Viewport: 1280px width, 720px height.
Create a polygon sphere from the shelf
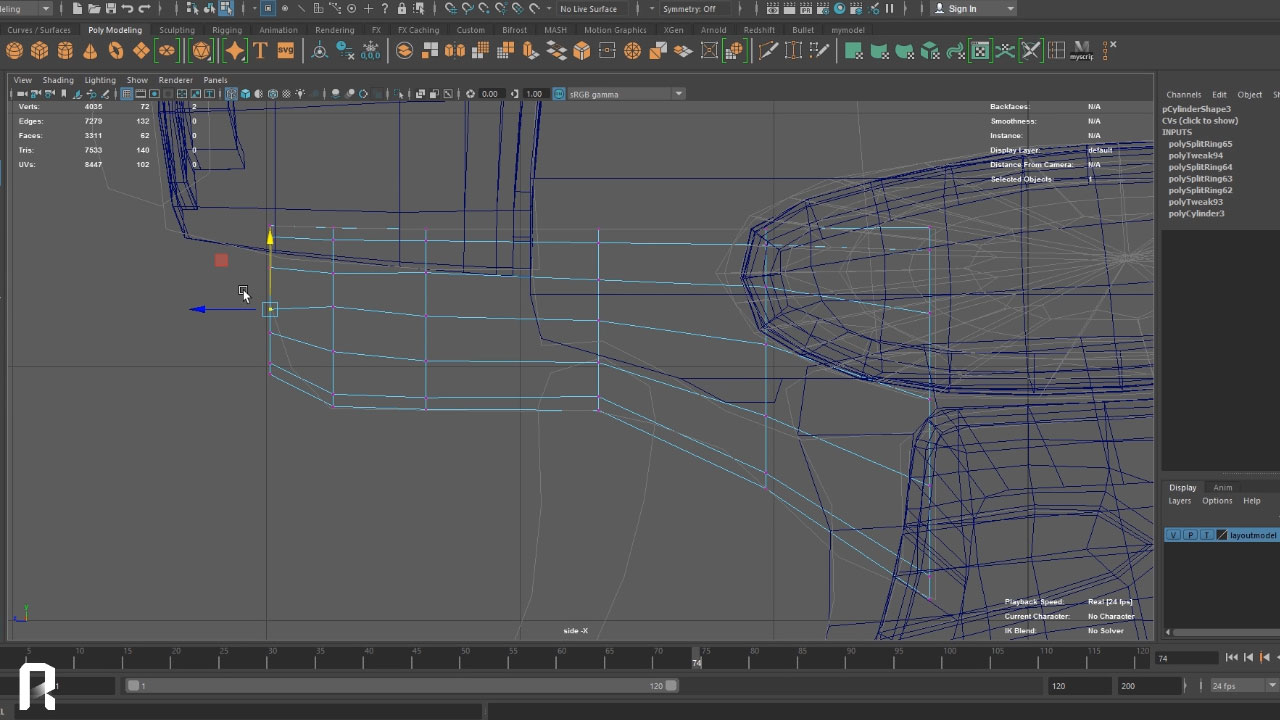pyautogui.click(x=14, y=50)
